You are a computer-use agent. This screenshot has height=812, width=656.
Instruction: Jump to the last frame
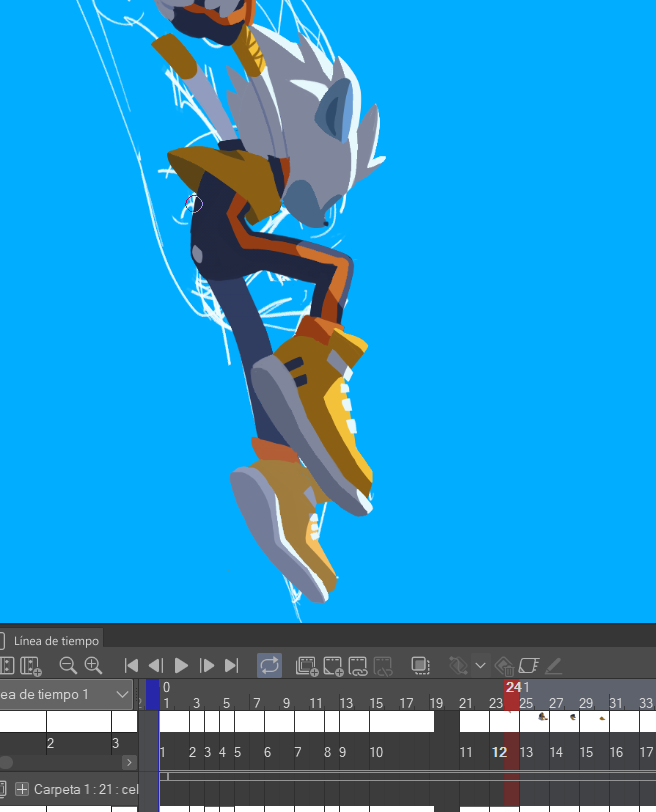tap(231, 665)
